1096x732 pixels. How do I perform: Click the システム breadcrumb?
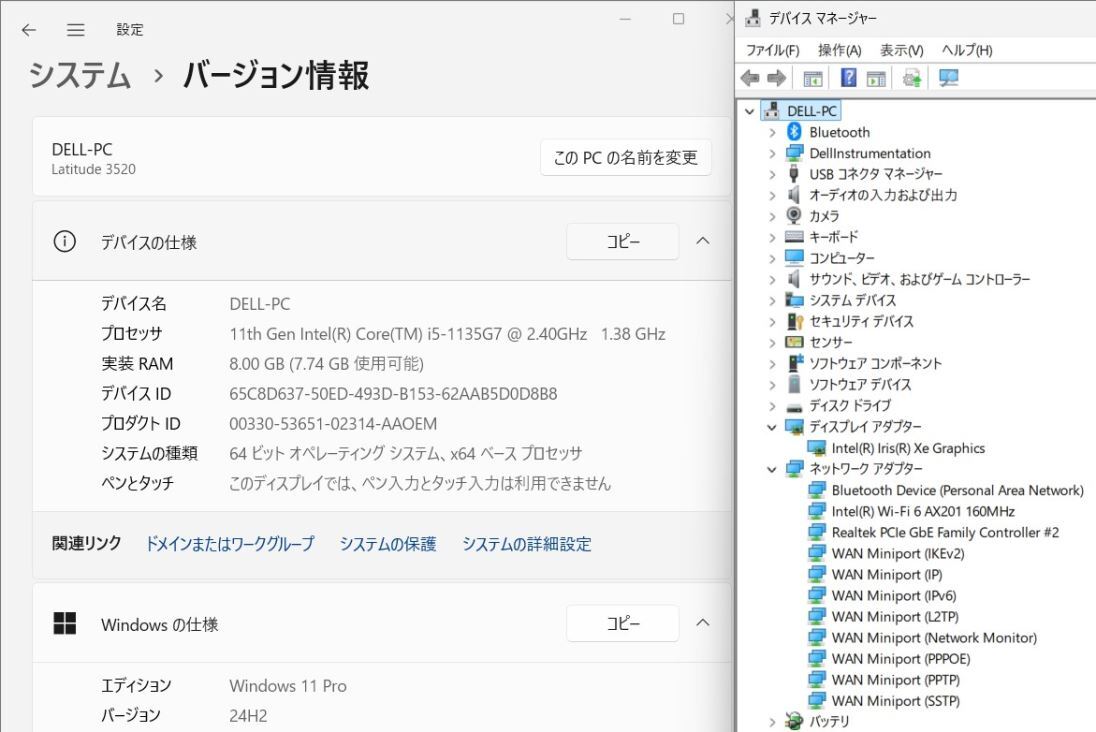click(x=80, y=75)
